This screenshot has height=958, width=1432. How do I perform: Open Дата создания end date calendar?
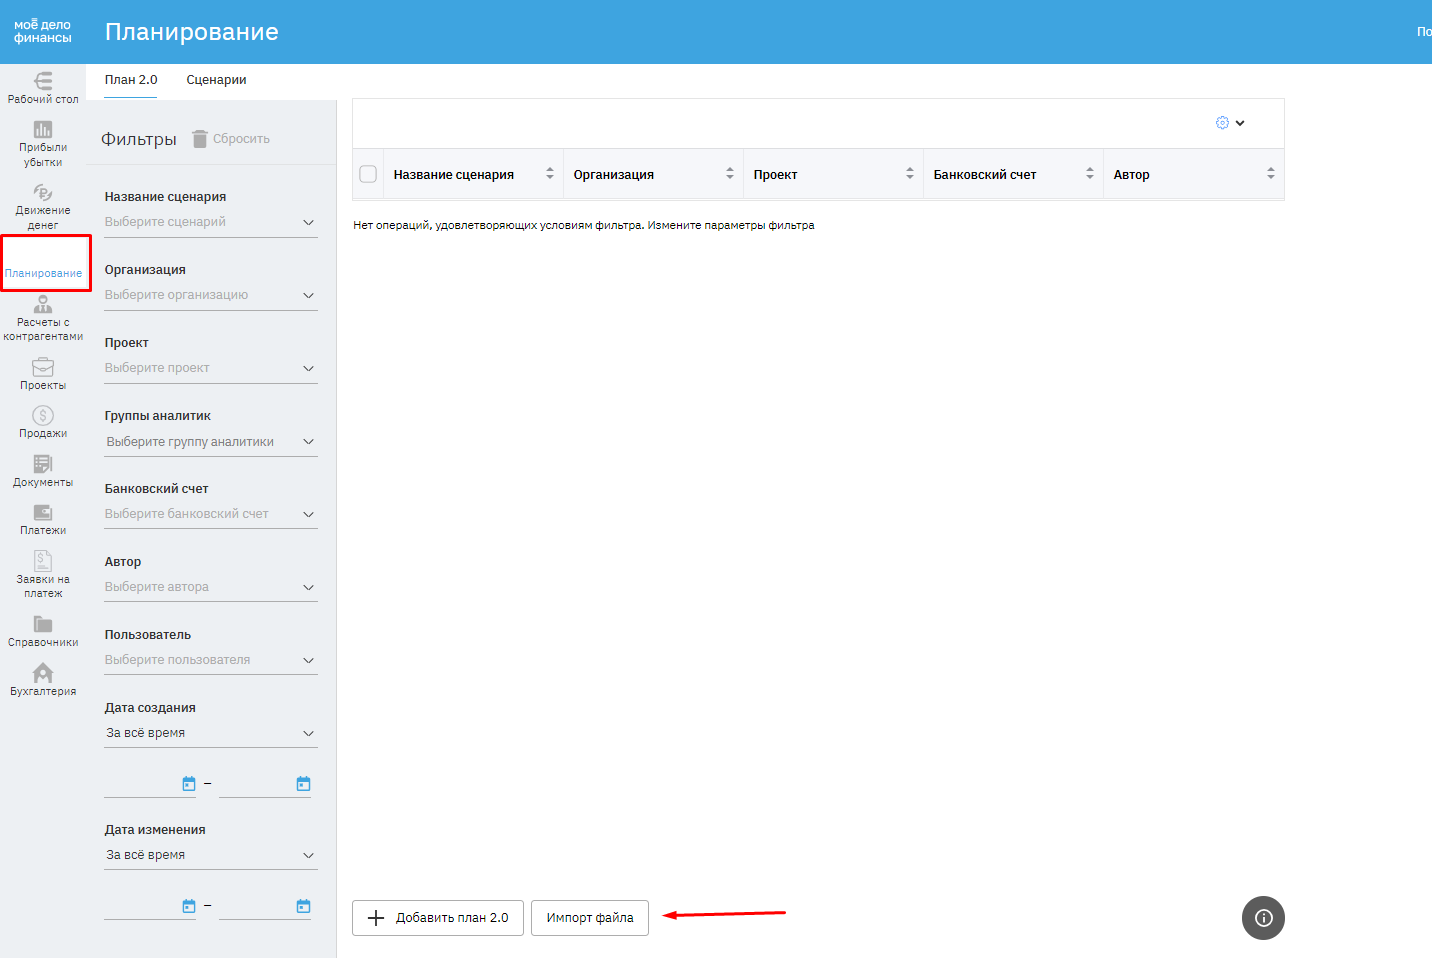(x=304, y=784)
